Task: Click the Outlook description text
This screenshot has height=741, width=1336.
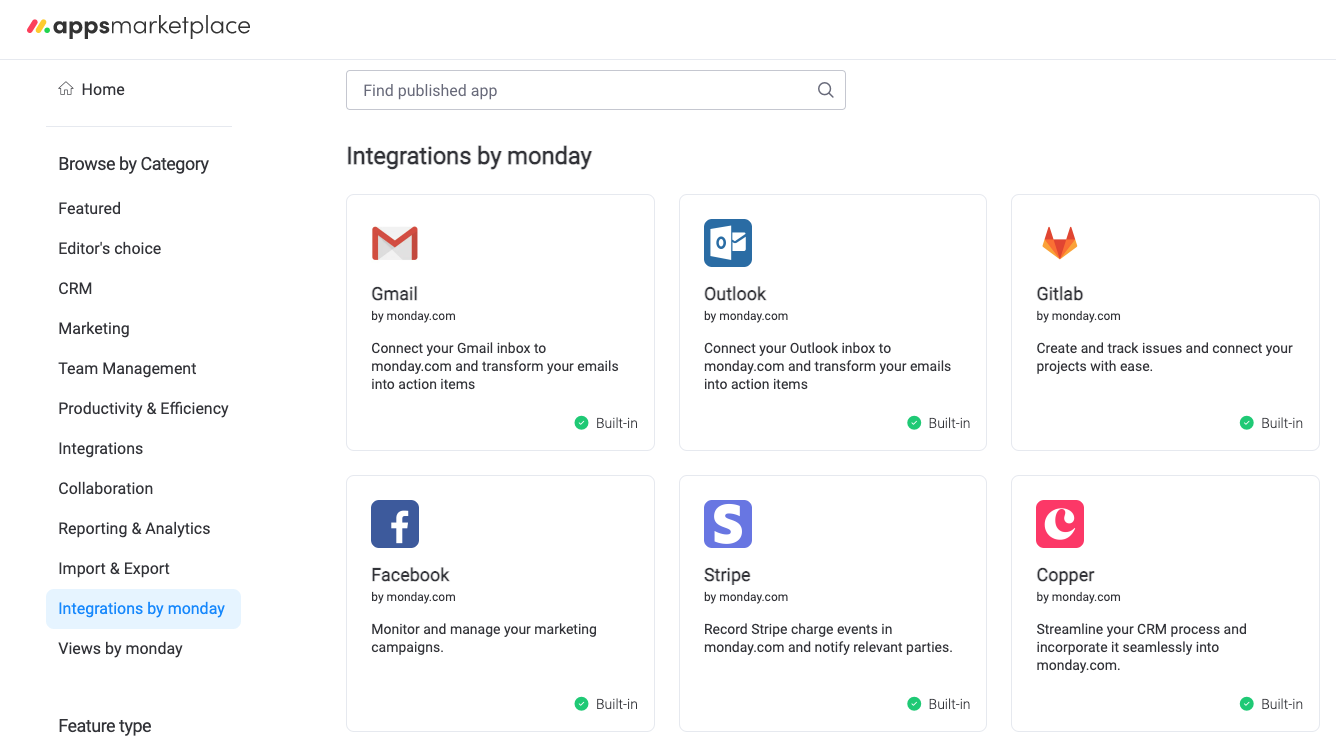Action: click(x=828, y=366)
